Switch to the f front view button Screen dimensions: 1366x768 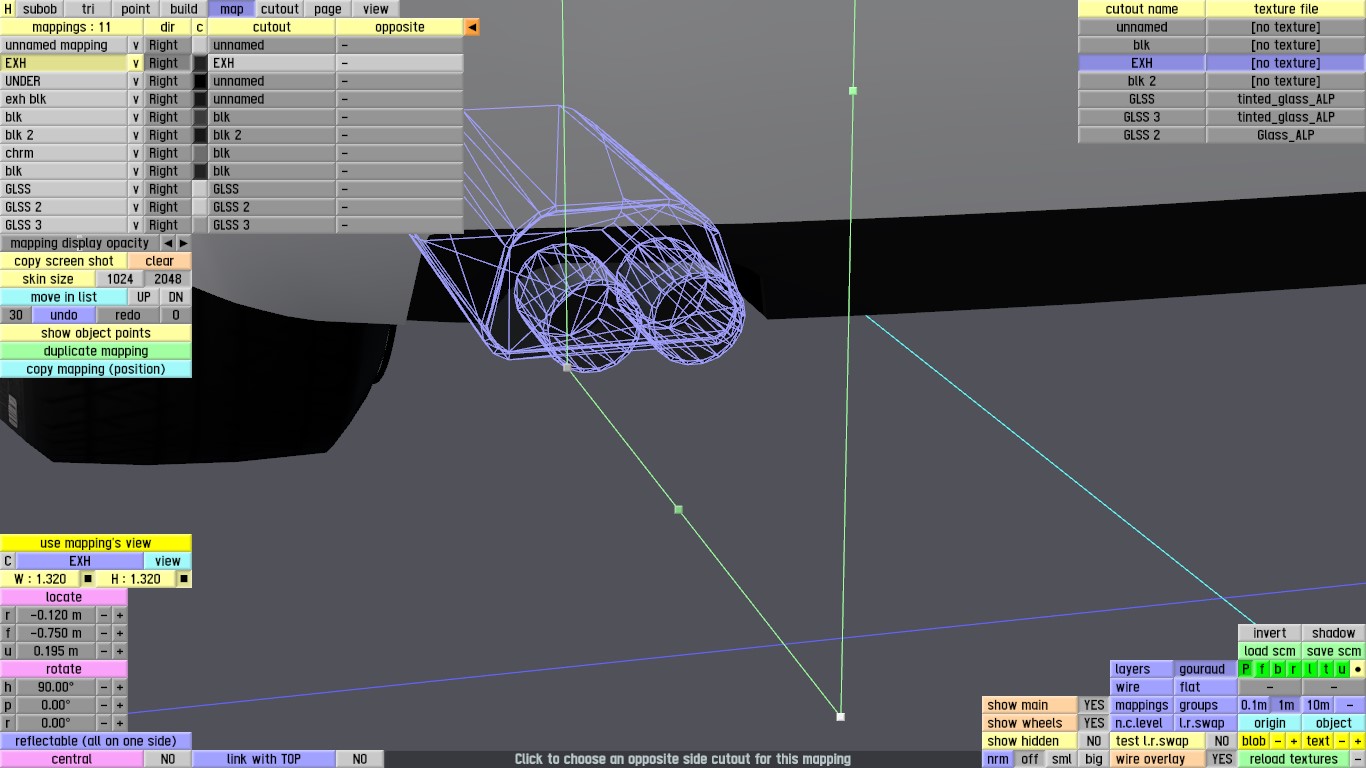tap(1262, 669)
